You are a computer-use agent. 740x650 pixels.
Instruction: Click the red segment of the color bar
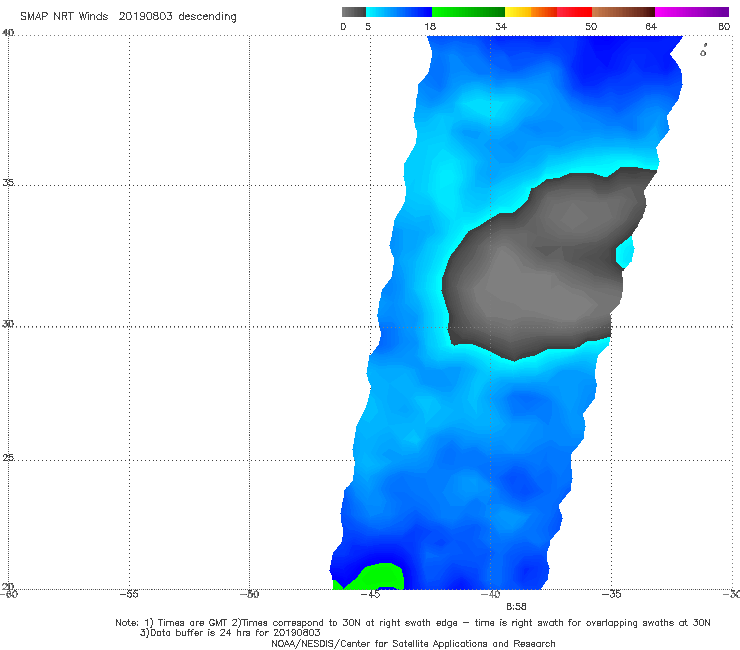tap(574, 12)
